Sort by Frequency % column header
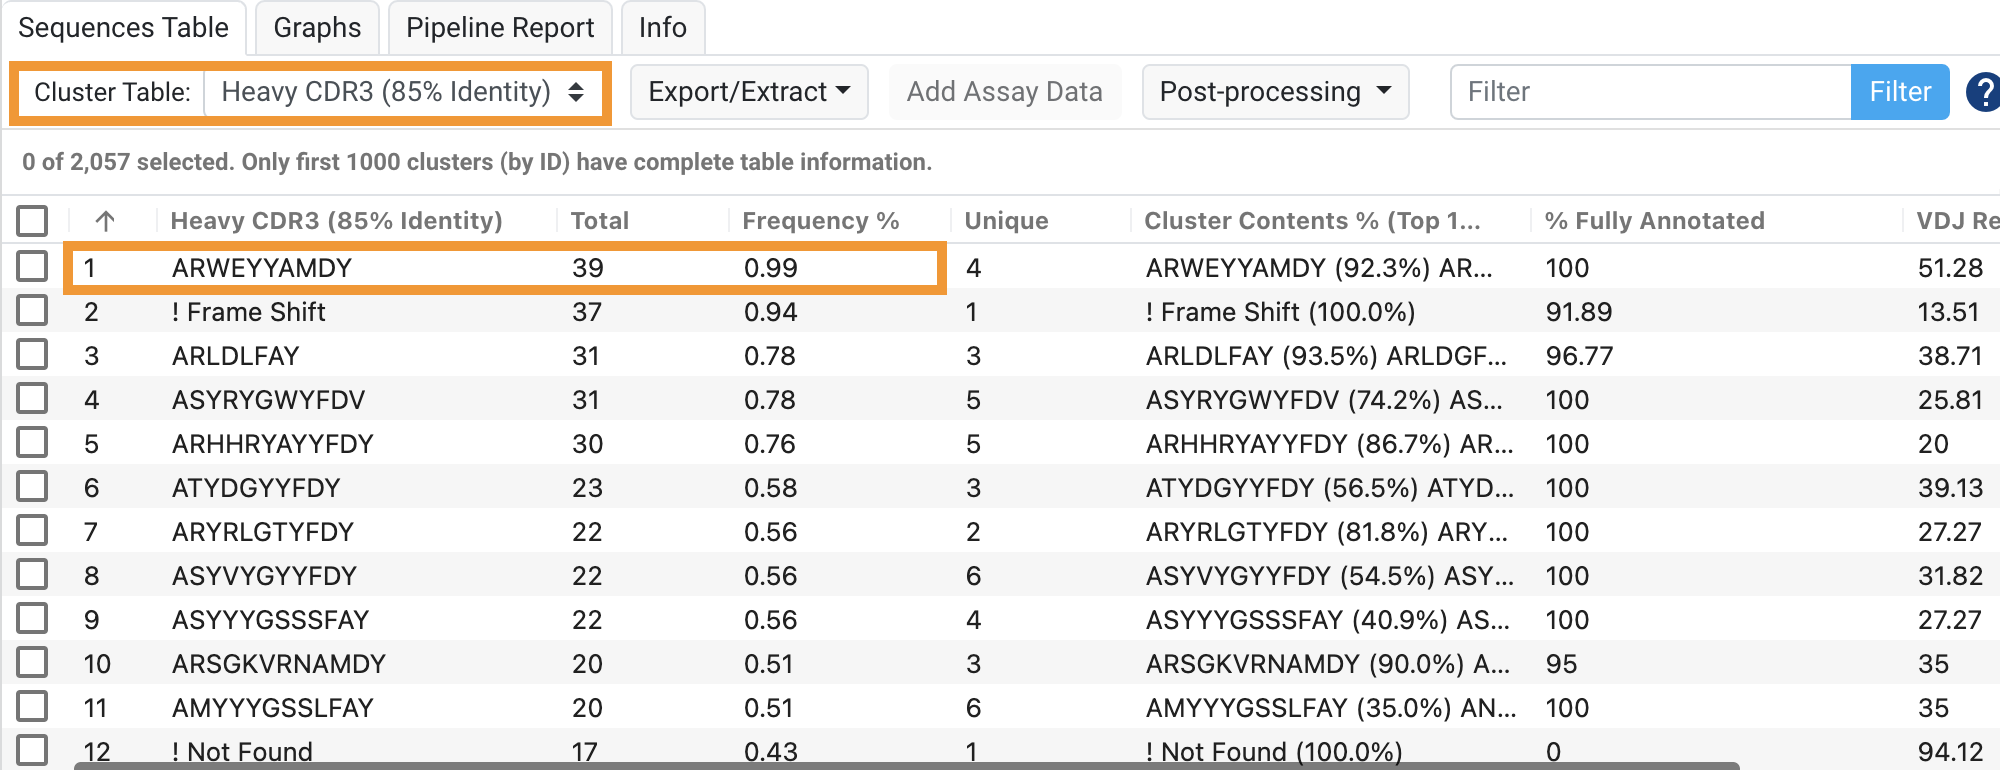This screenshot has width=2000, height=770. click(x=820, y=221)
